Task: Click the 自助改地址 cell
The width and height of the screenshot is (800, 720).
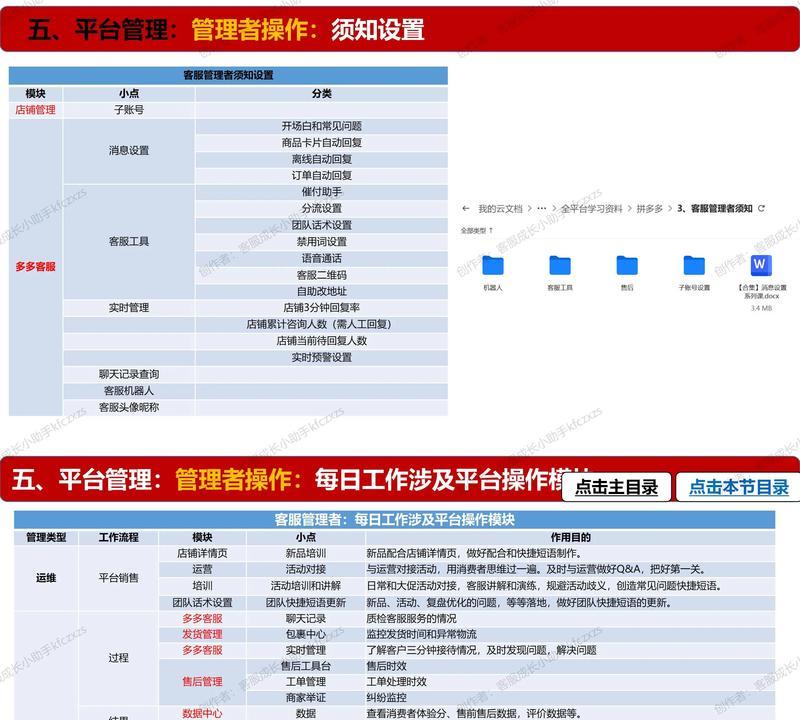Action: coord(321,291)
